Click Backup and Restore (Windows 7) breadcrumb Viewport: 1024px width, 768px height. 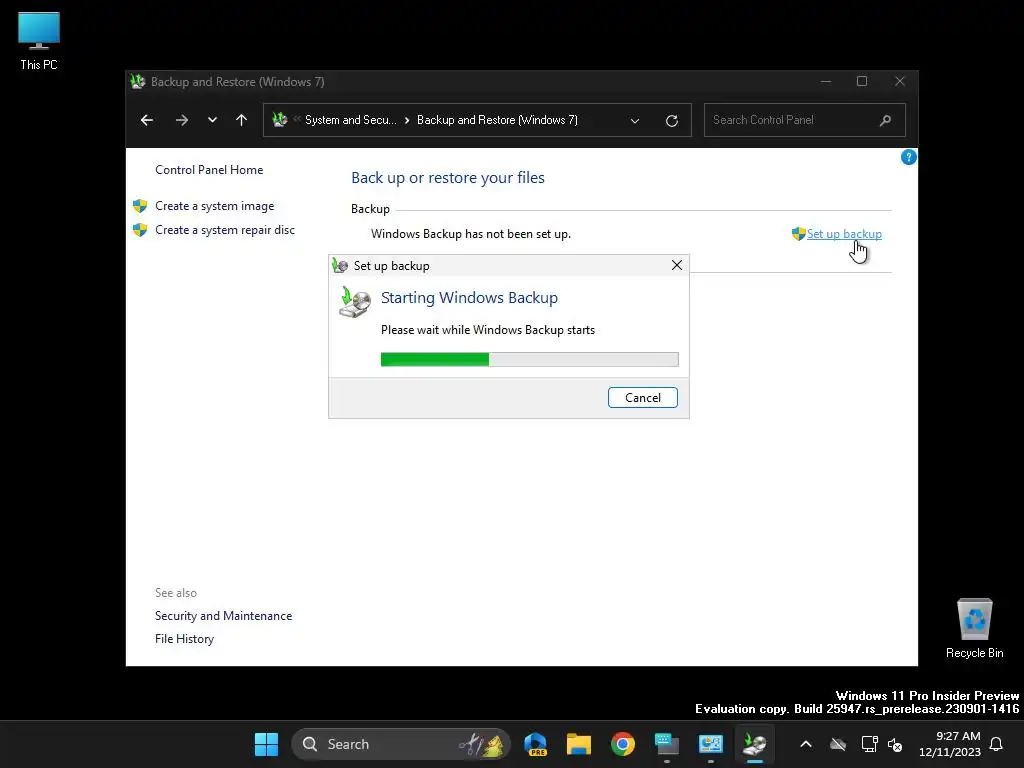(x=497, y=120)
